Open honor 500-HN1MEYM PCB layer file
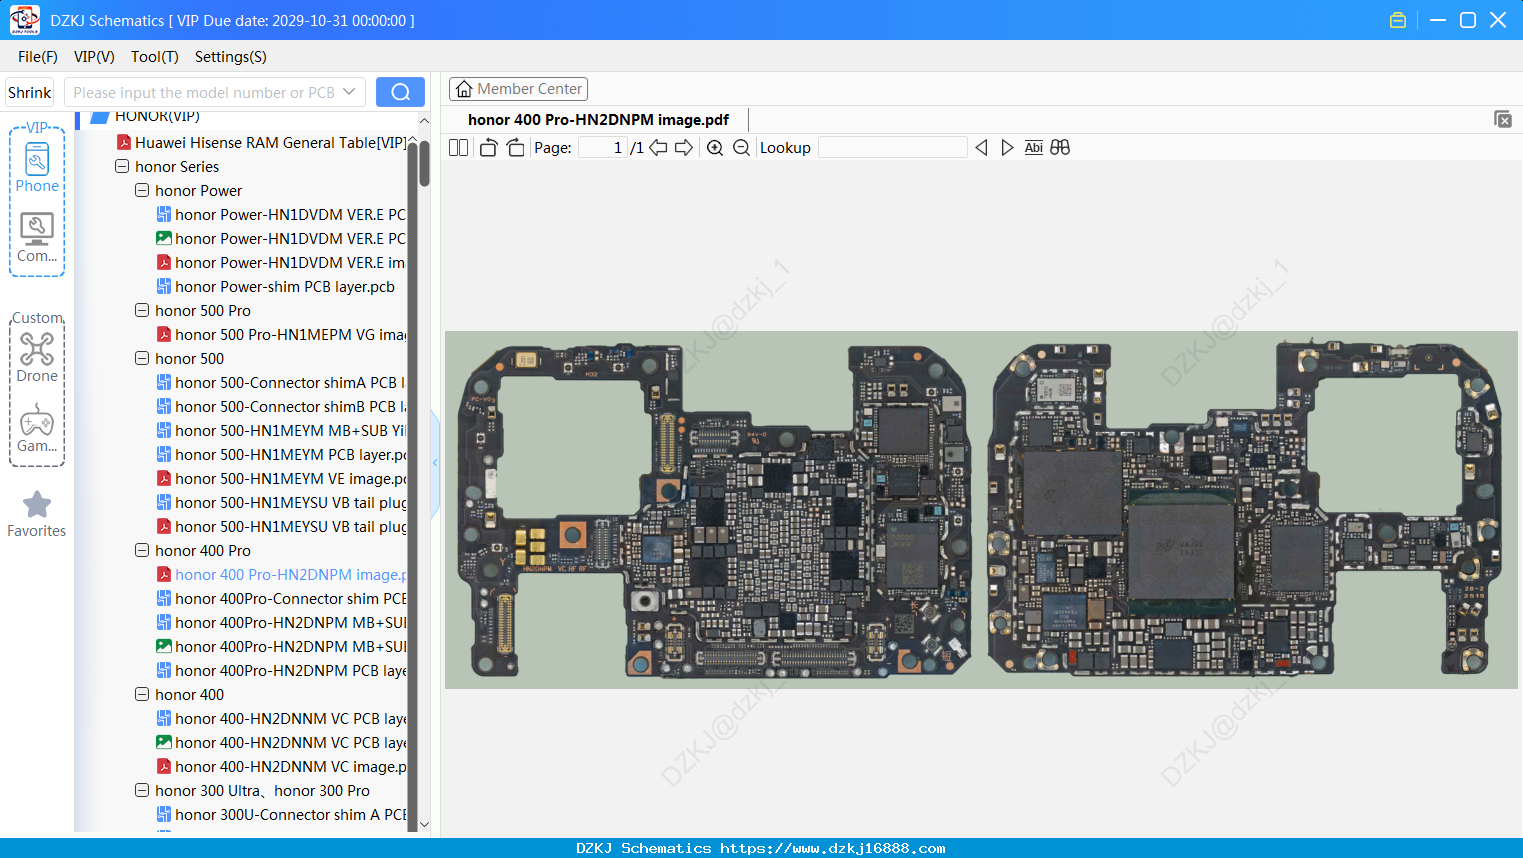The image size is (1523, 858). 281,455
